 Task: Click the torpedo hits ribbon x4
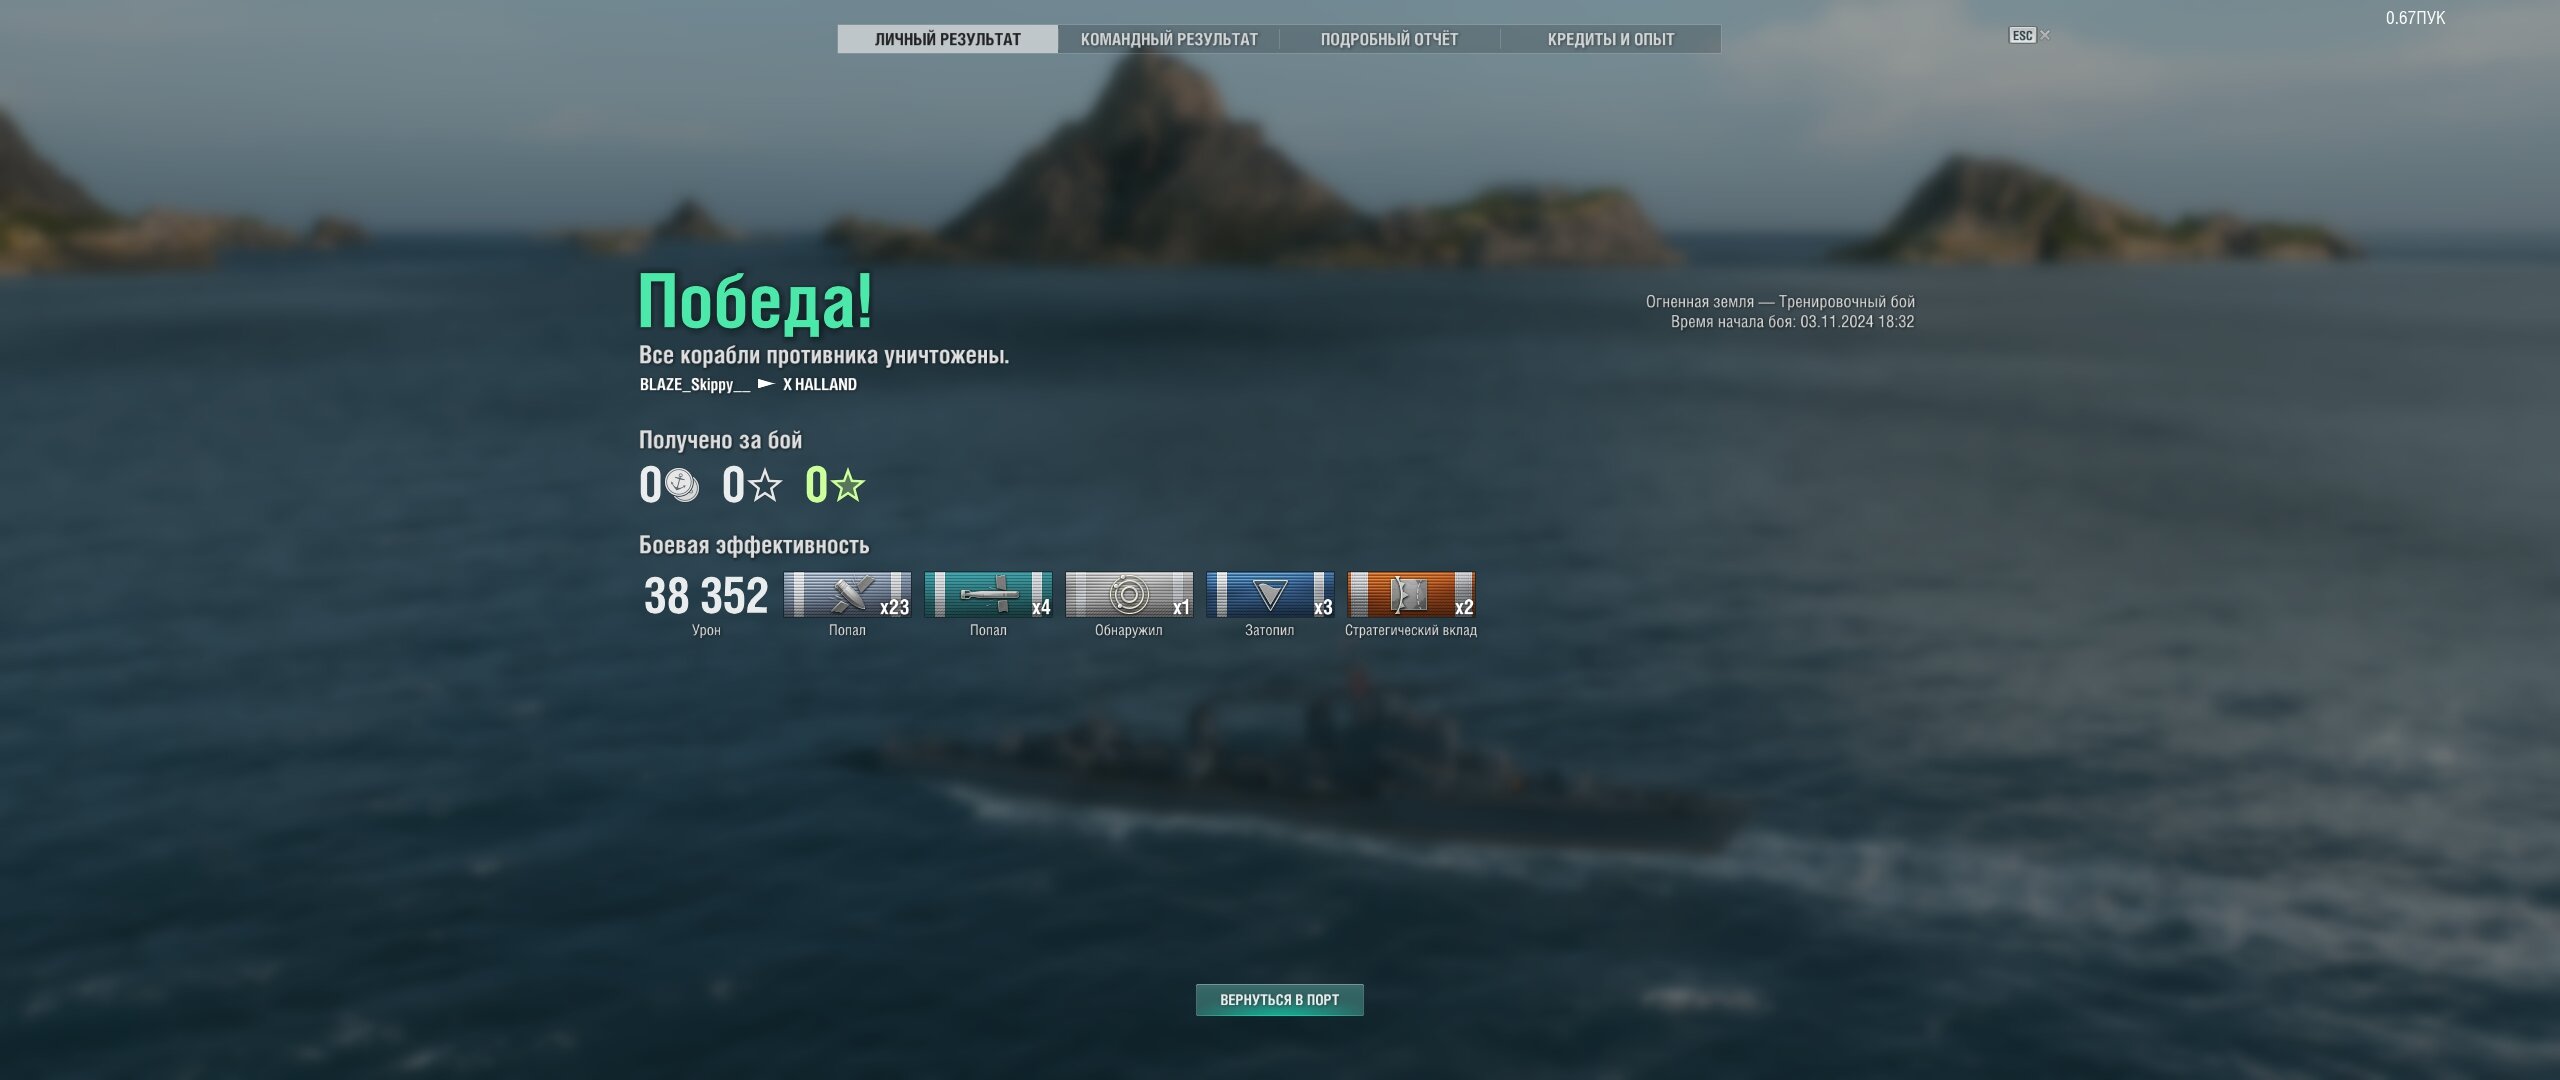pos(988,595)
